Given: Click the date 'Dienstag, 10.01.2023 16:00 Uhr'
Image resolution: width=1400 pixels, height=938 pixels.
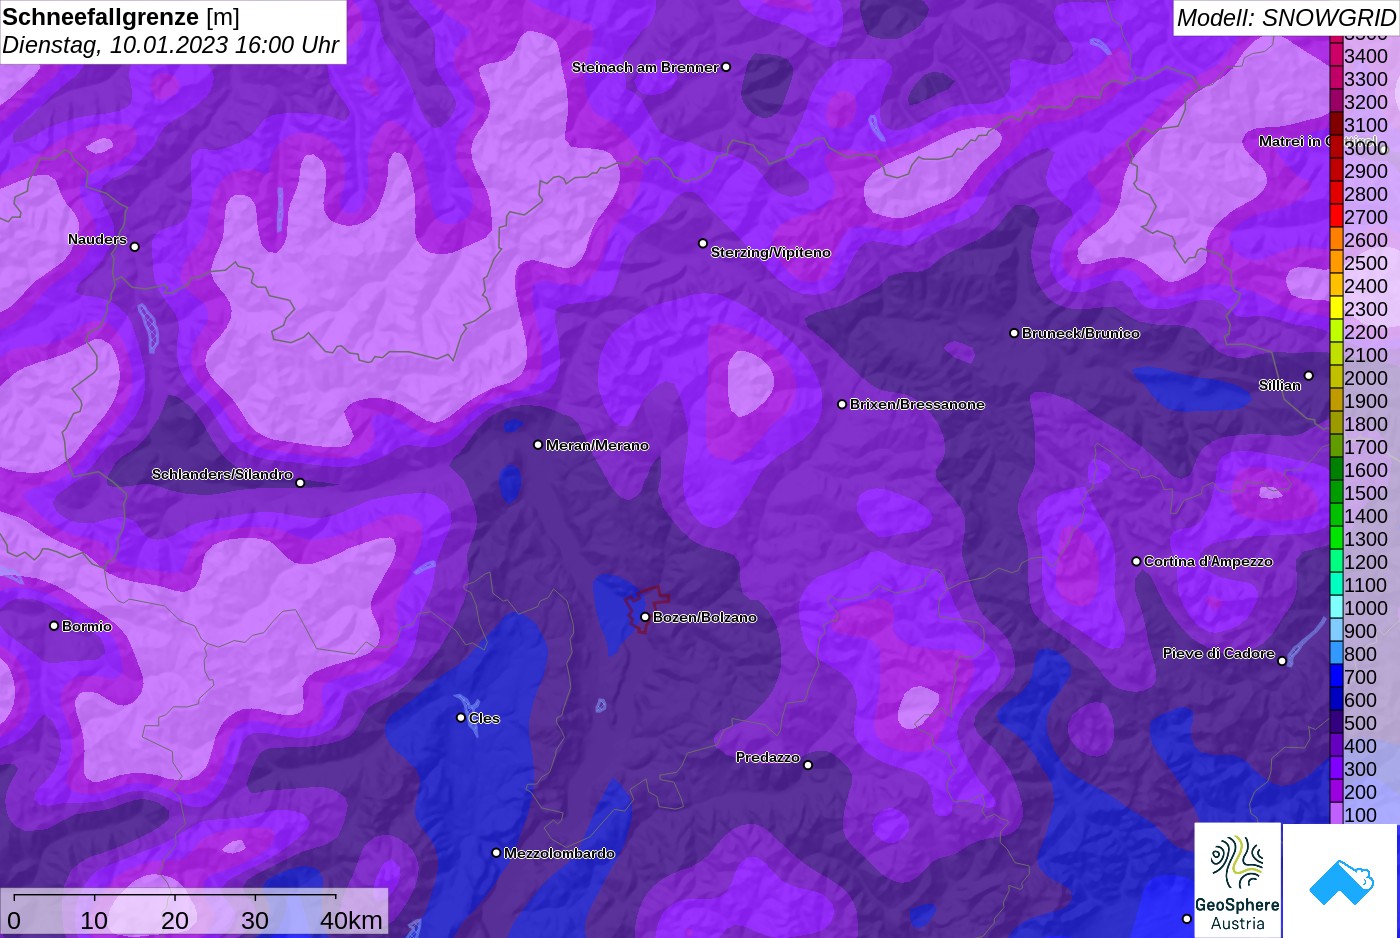Looking at the screenshot, I should 171,45.
